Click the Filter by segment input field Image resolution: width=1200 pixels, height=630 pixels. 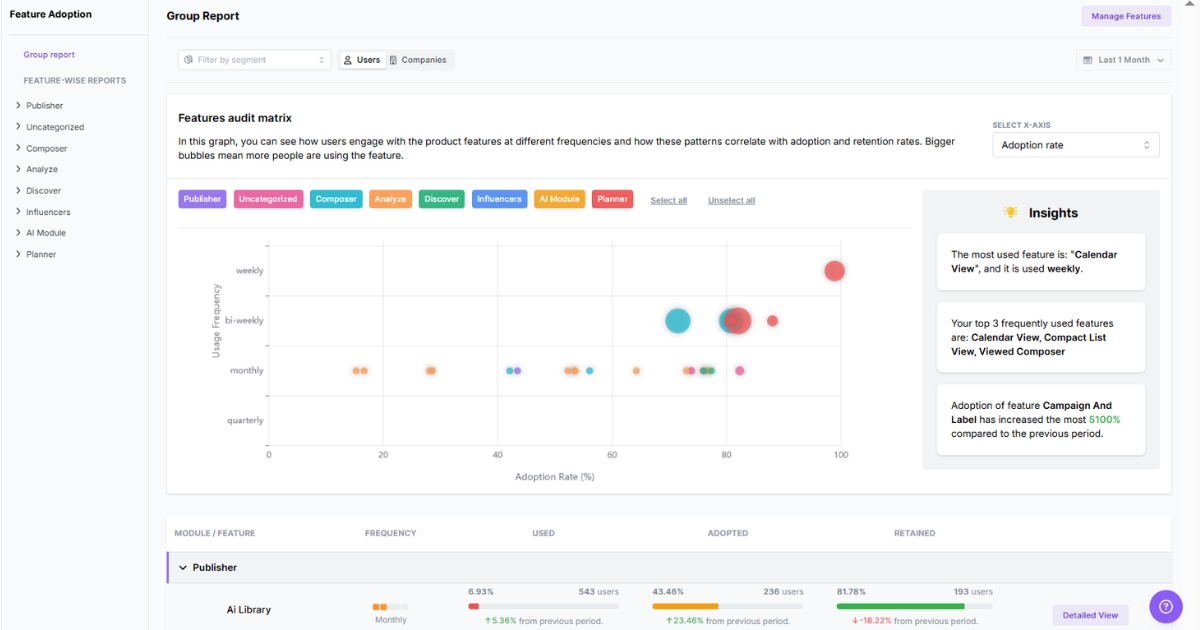(254, 59)
